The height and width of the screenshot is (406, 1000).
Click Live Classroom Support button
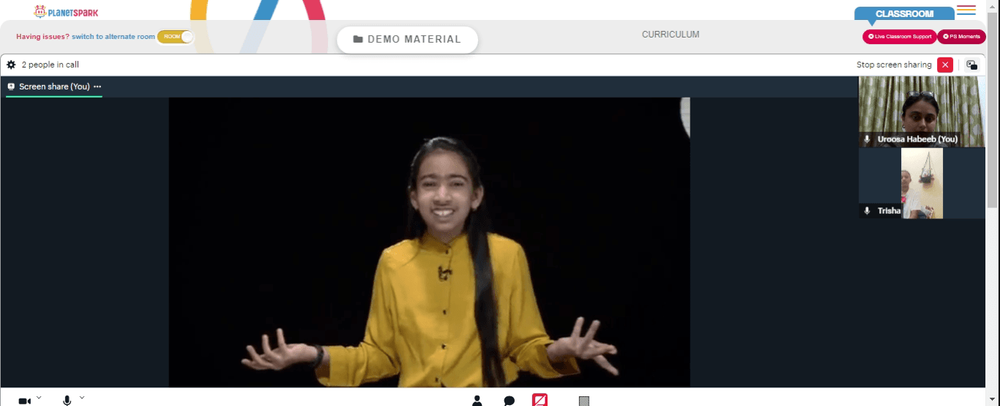tap(899, 36)
